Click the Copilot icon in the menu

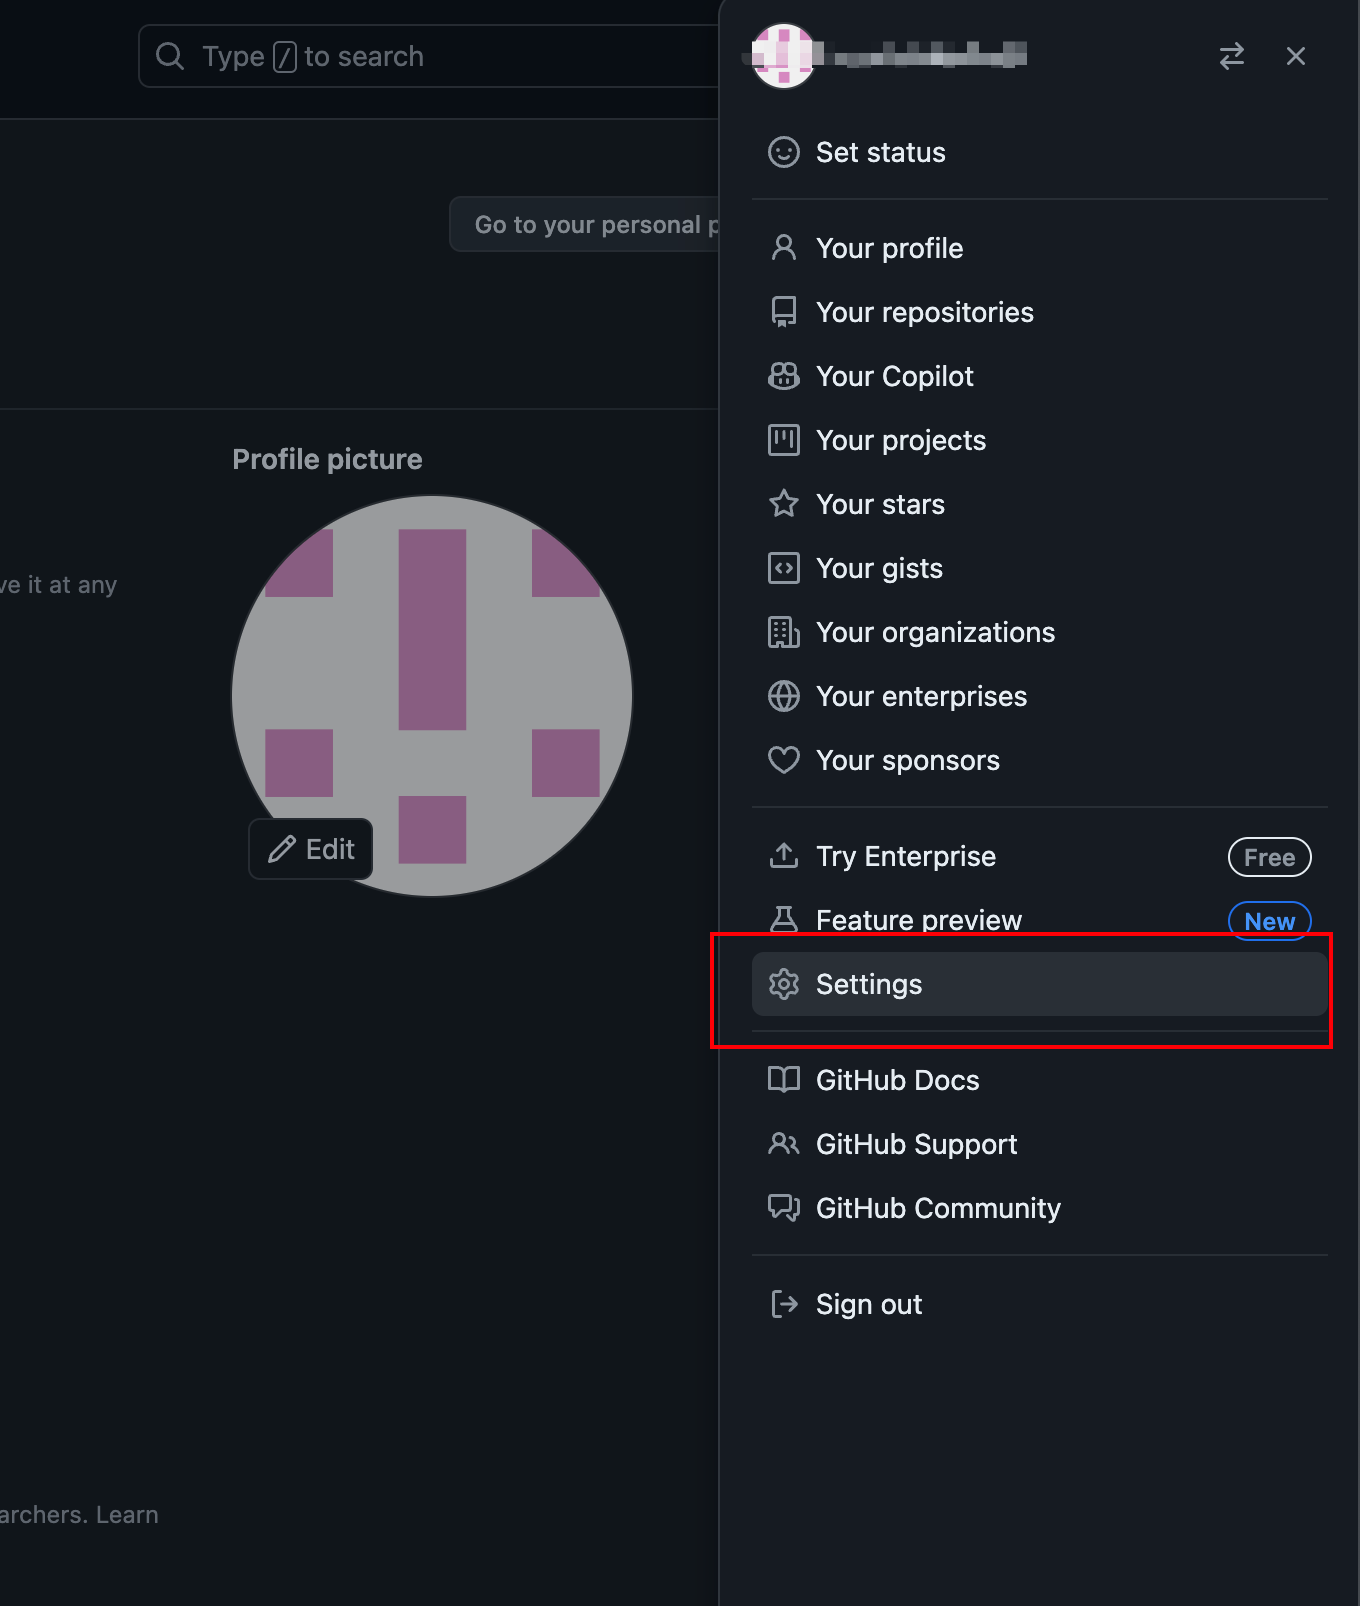point(783,376)
